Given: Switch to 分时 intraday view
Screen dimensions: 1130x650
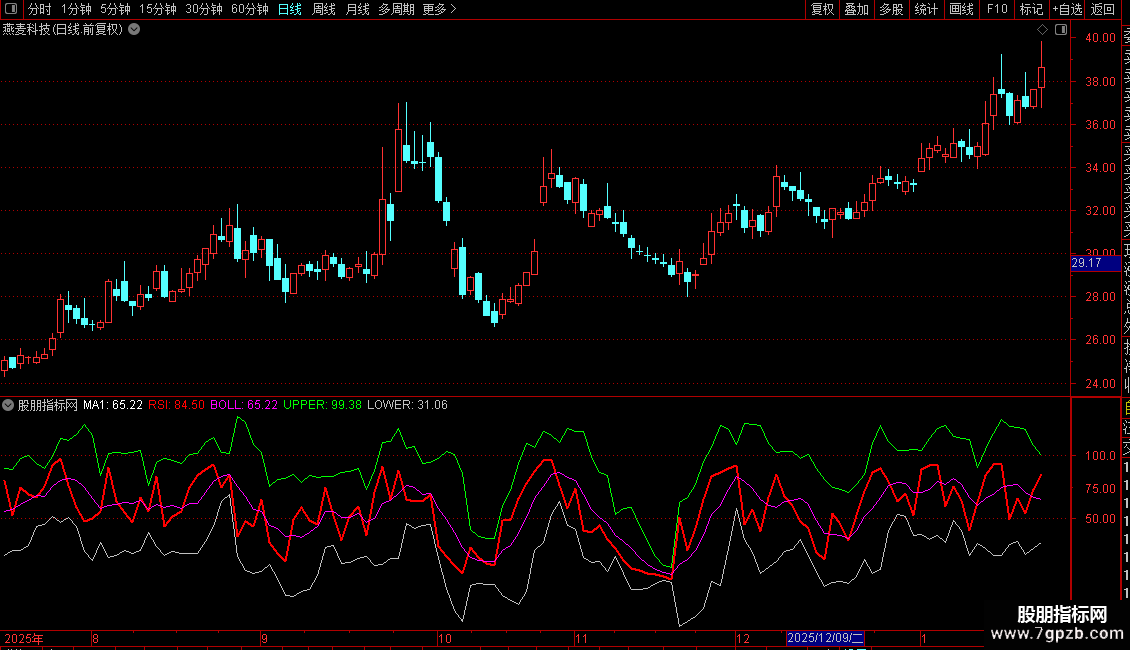Looking at the screenshot, I should pyautogui.click(x=40, y=9).
